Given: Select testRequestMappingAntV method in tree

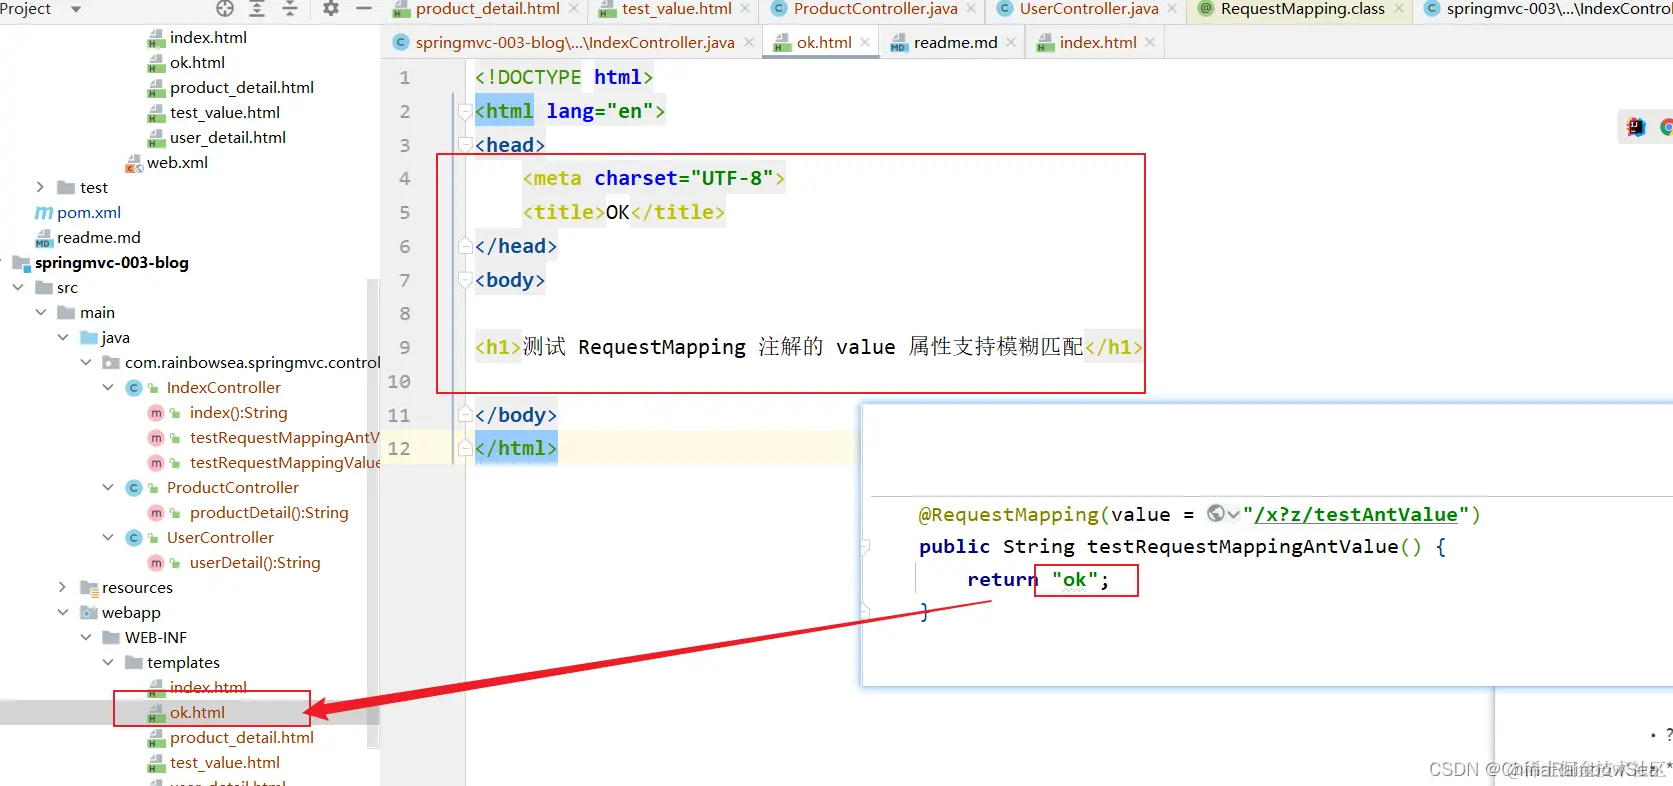Looking at the screenshot, I should (x=285, y=438).
